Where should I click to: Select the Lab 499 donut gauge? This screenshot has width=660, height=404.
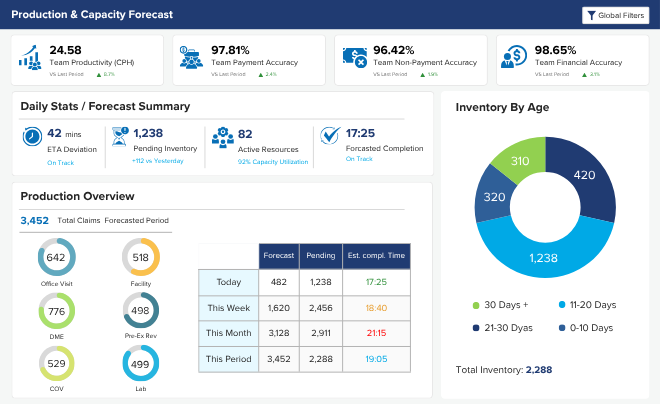click(x=141, y=363)
